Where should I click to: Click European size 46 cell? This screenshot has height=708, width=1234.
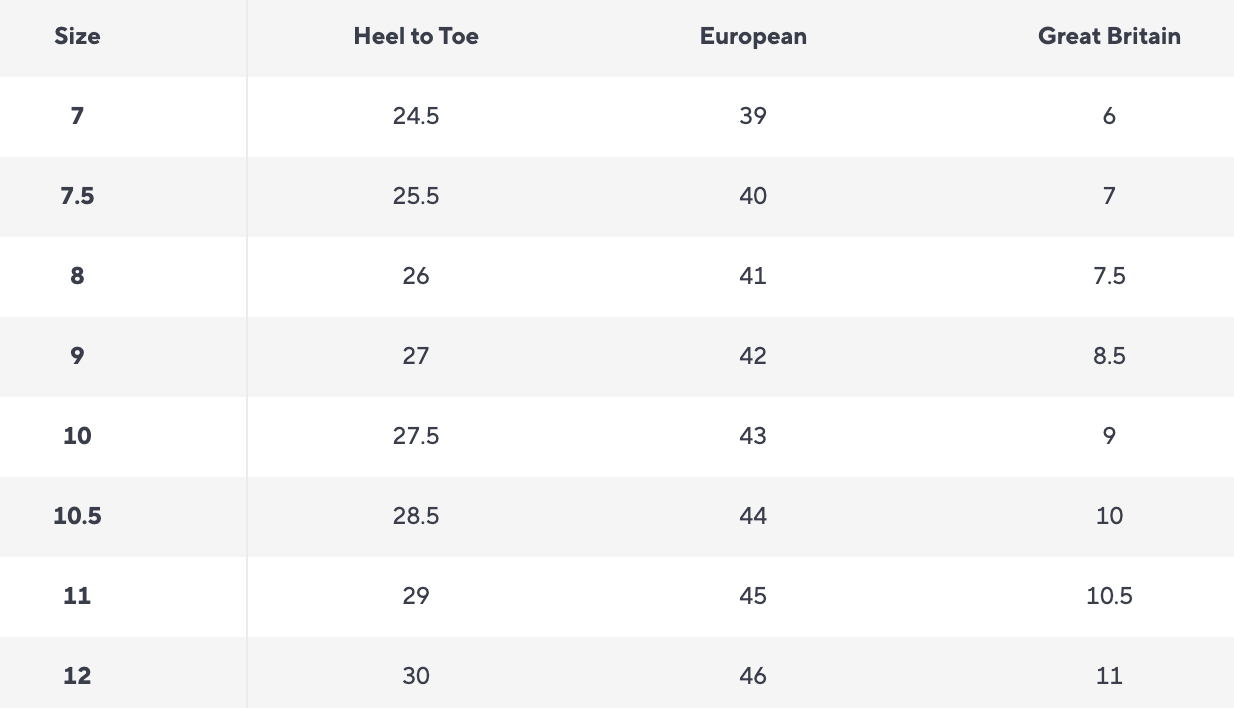click(x=753, y=676)
